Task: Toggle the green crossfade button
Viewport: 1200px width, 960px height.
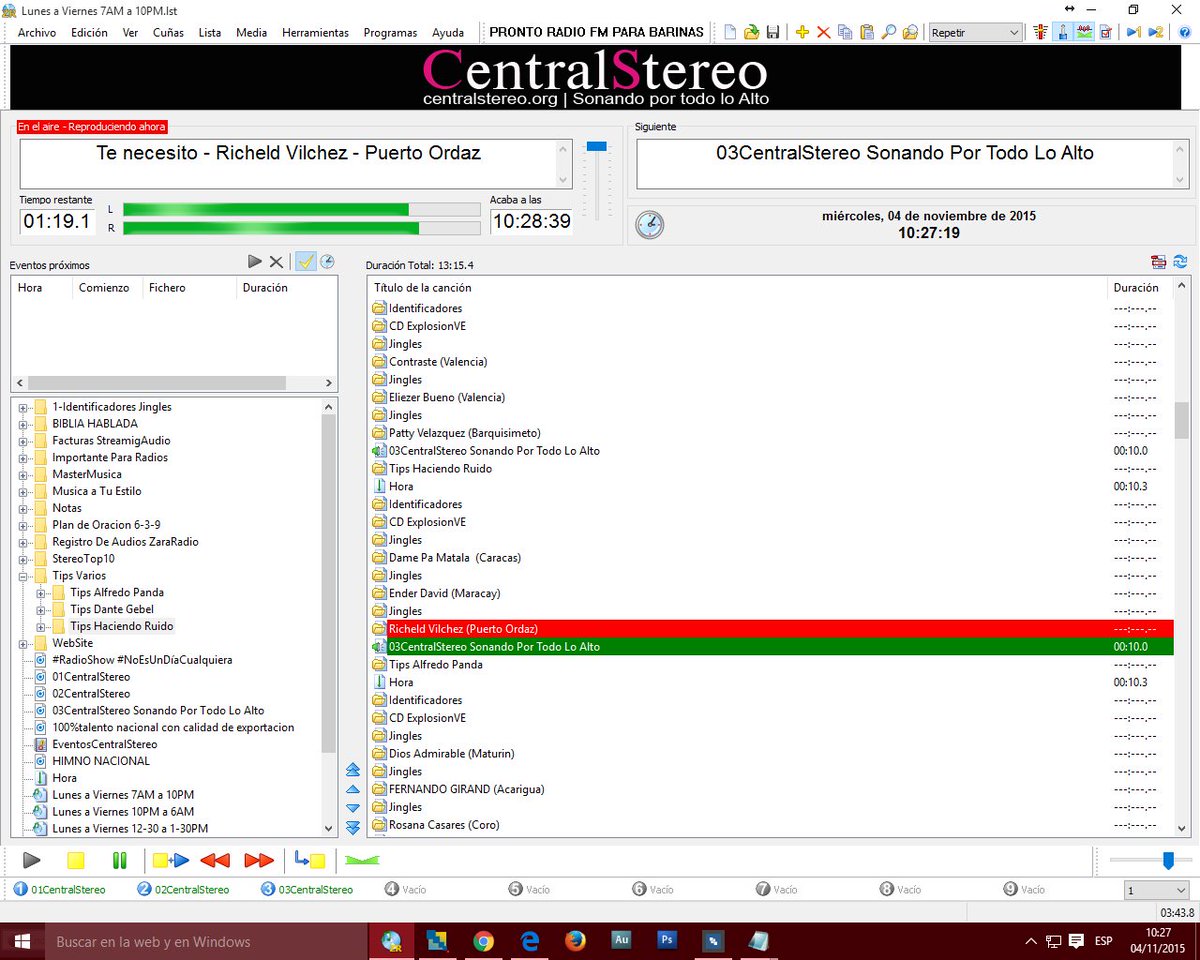Action: tap(362, 860)
